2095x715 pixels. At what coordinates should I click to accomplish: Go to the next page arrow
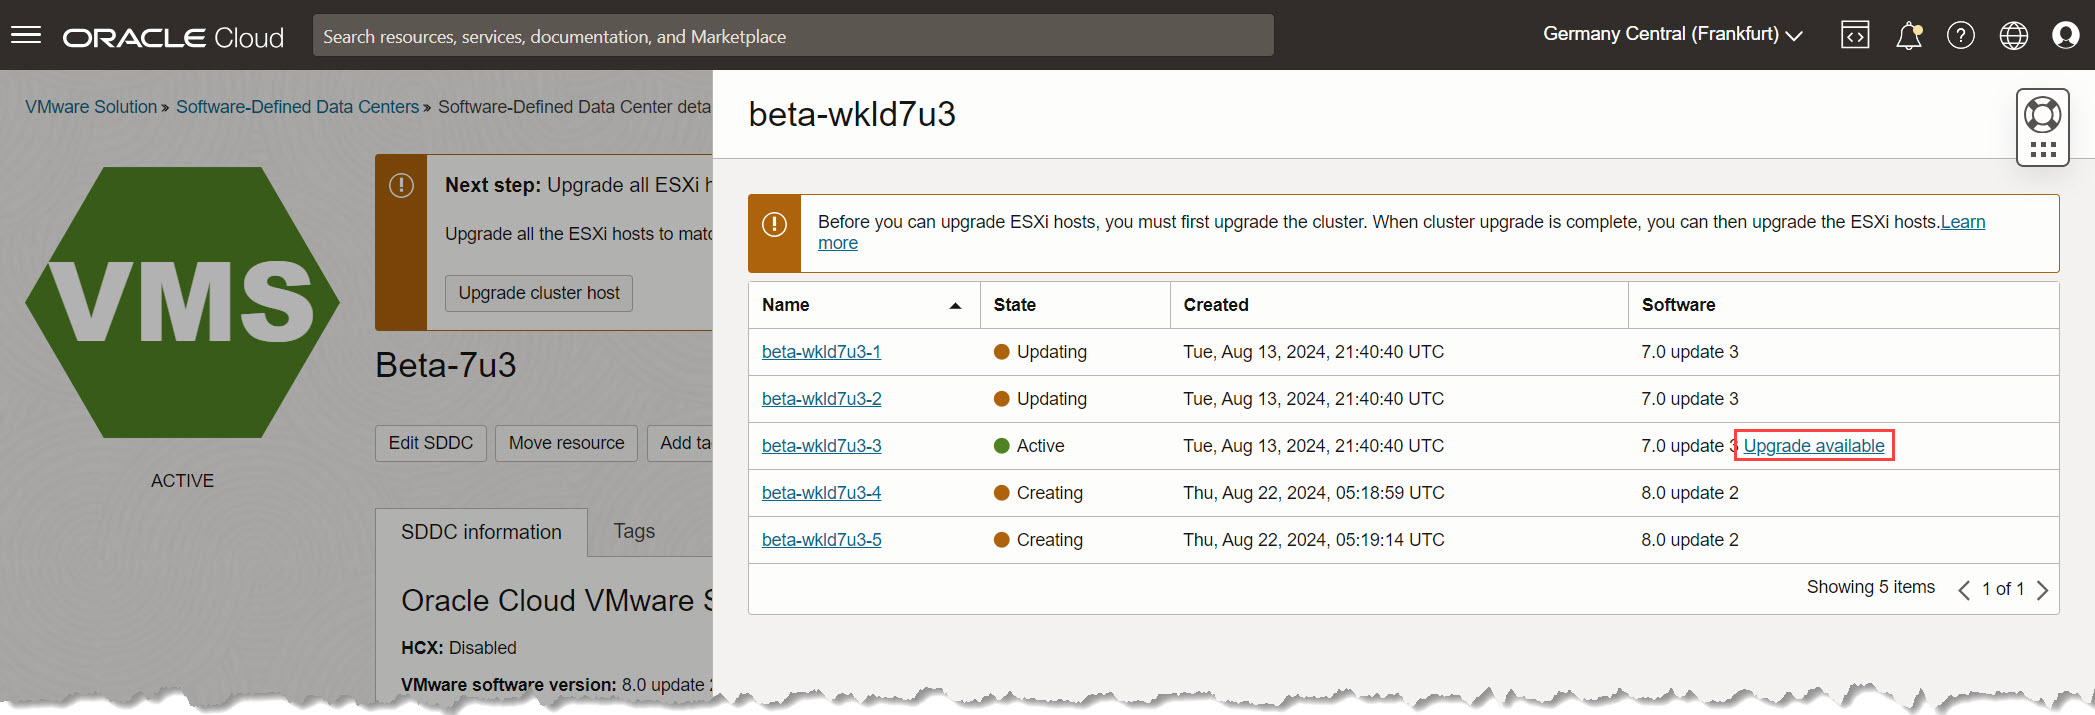(x=2042, y=590)
